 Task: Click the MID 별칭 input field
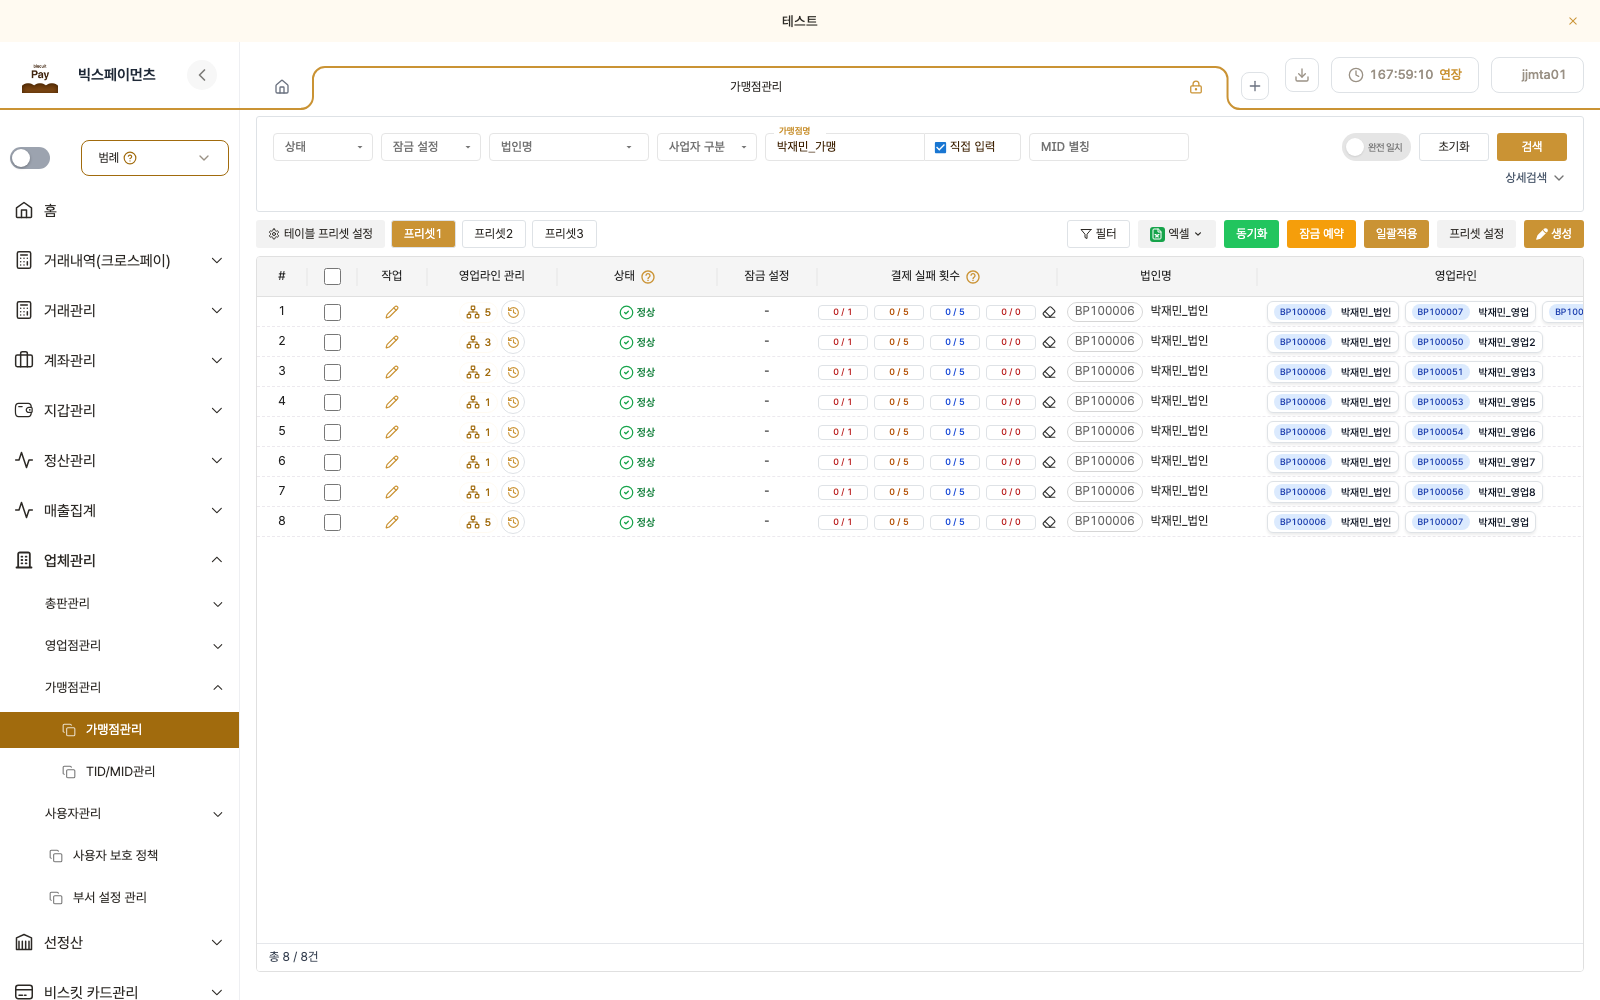(x=1109, y=147)
